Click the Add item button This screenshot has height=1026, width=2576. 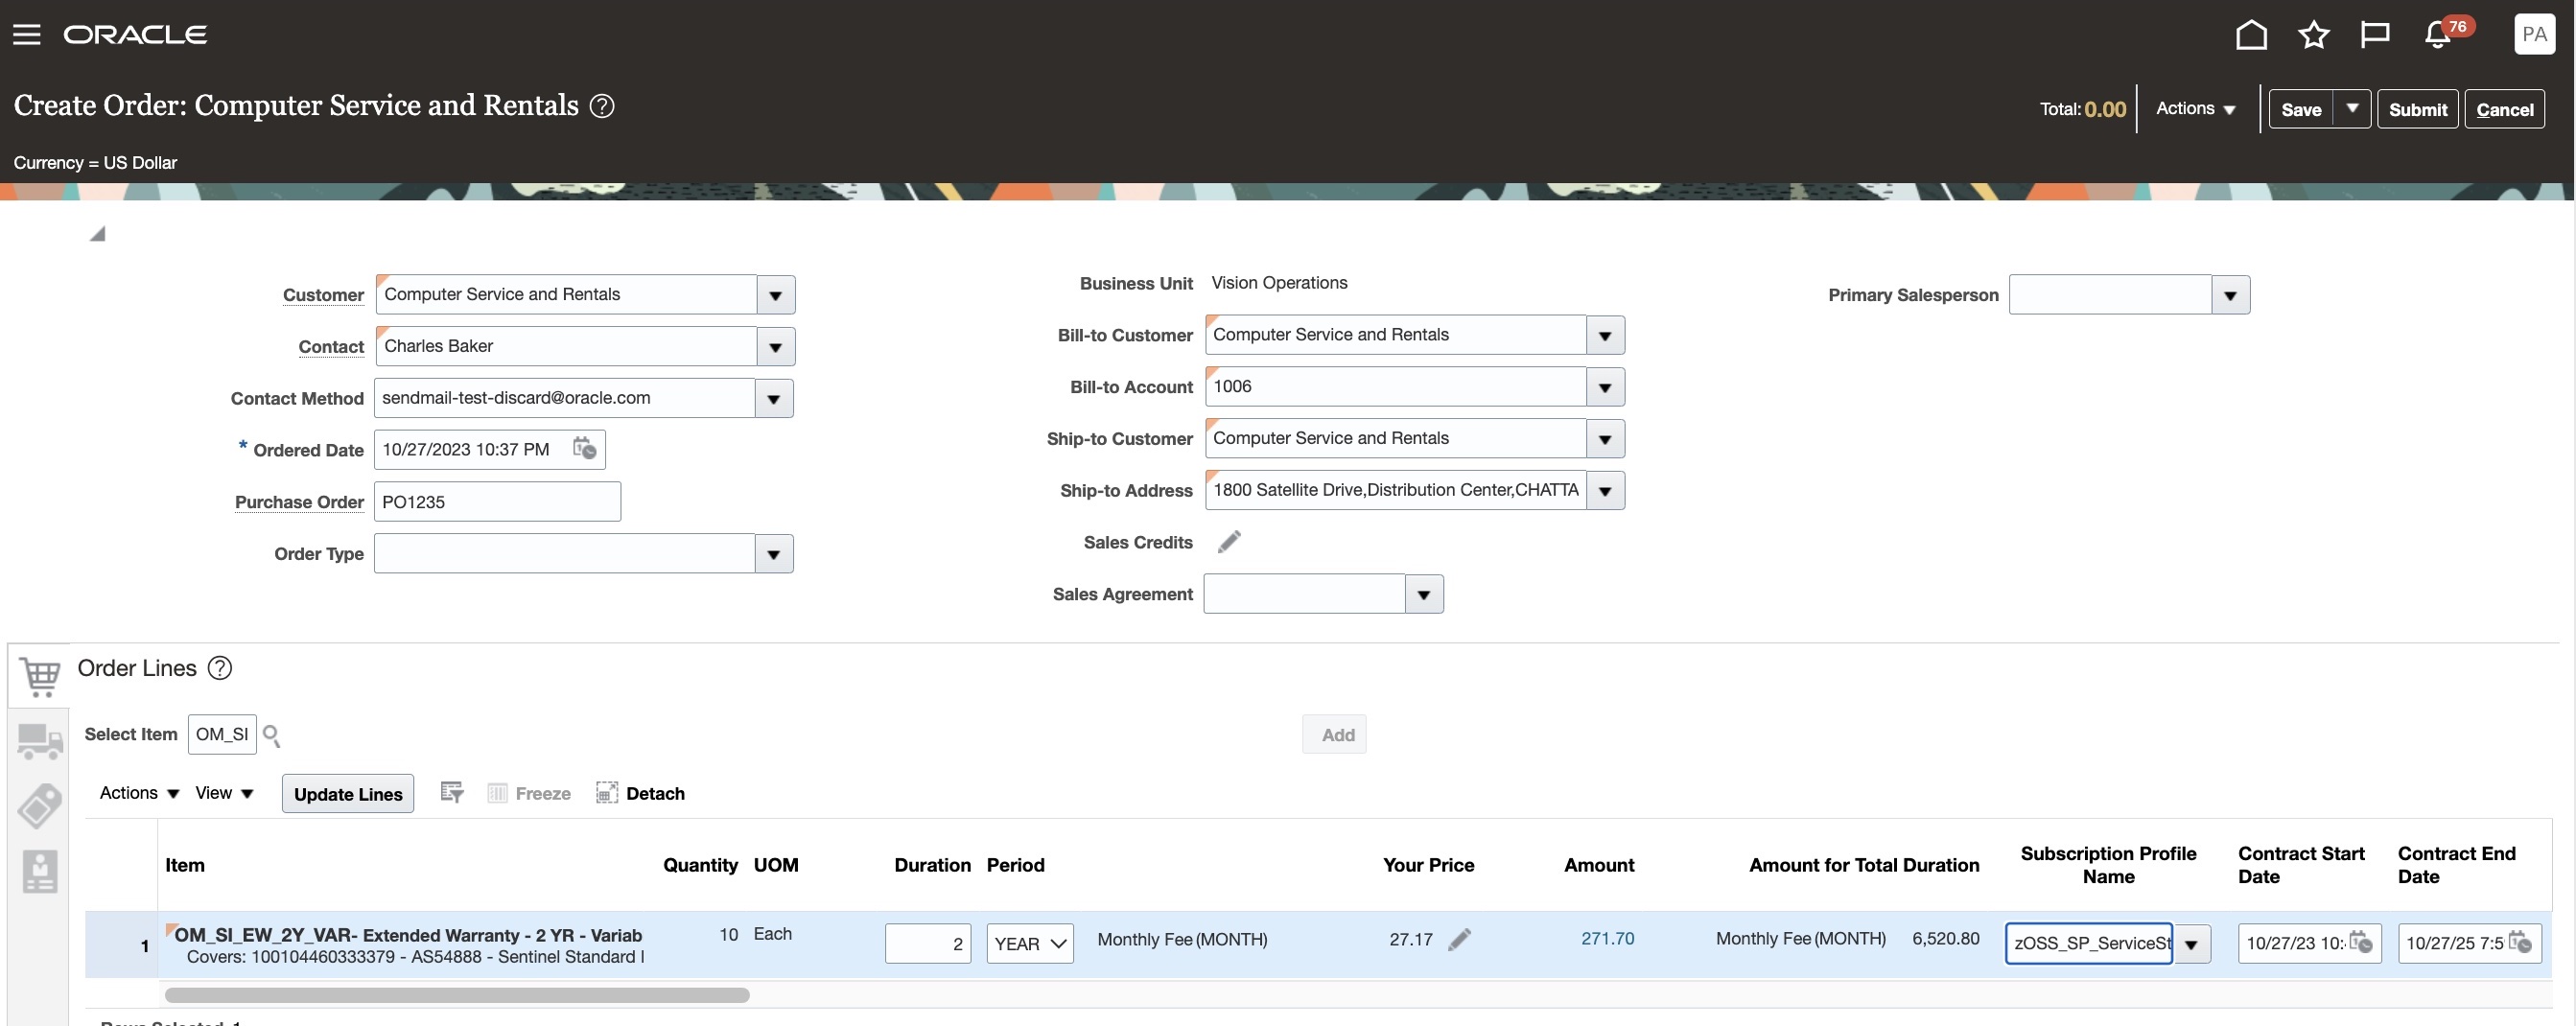click(x=1334, y=735)
